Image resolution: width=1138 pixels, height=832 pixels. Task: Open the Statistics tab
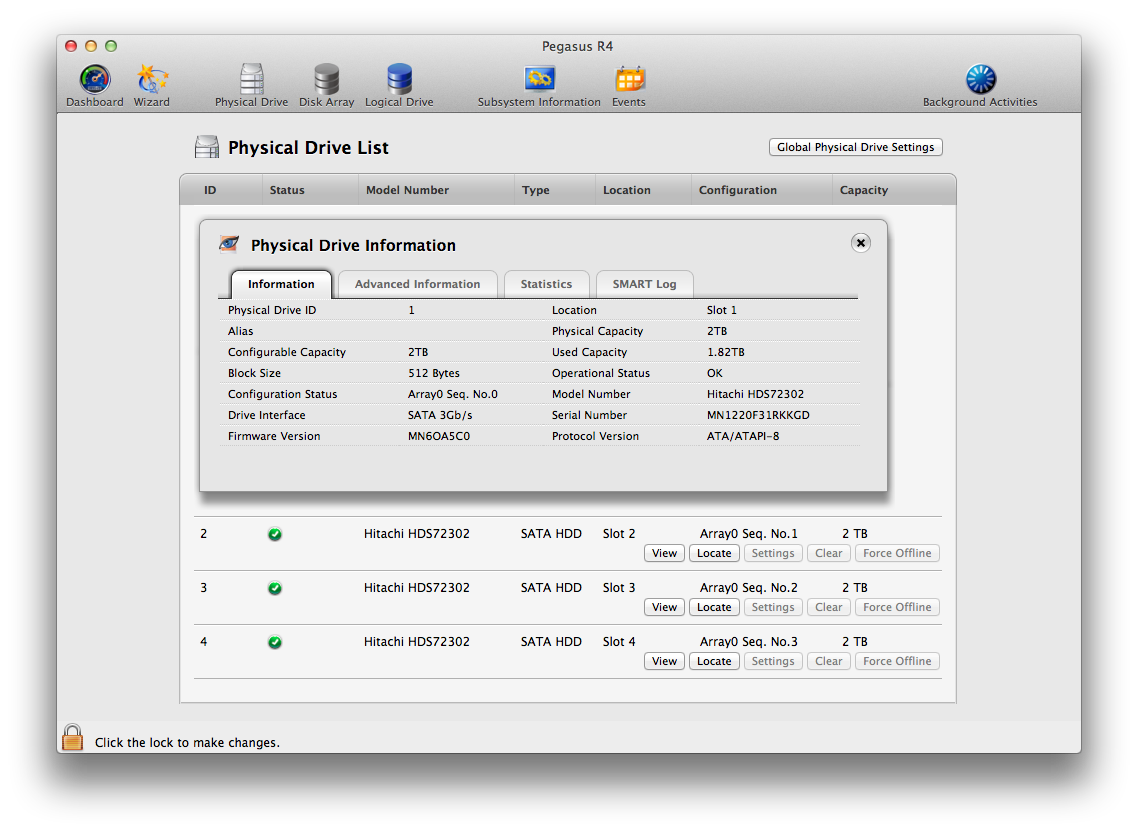tap(546, 284)
